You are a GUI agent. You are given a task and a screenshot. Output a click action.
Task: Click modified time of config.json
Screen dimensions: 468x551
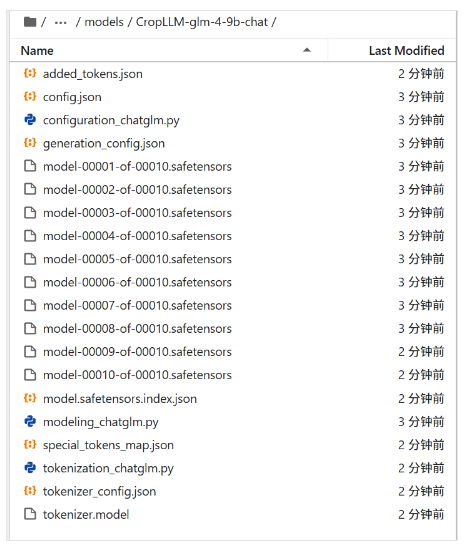pos(421,97)
